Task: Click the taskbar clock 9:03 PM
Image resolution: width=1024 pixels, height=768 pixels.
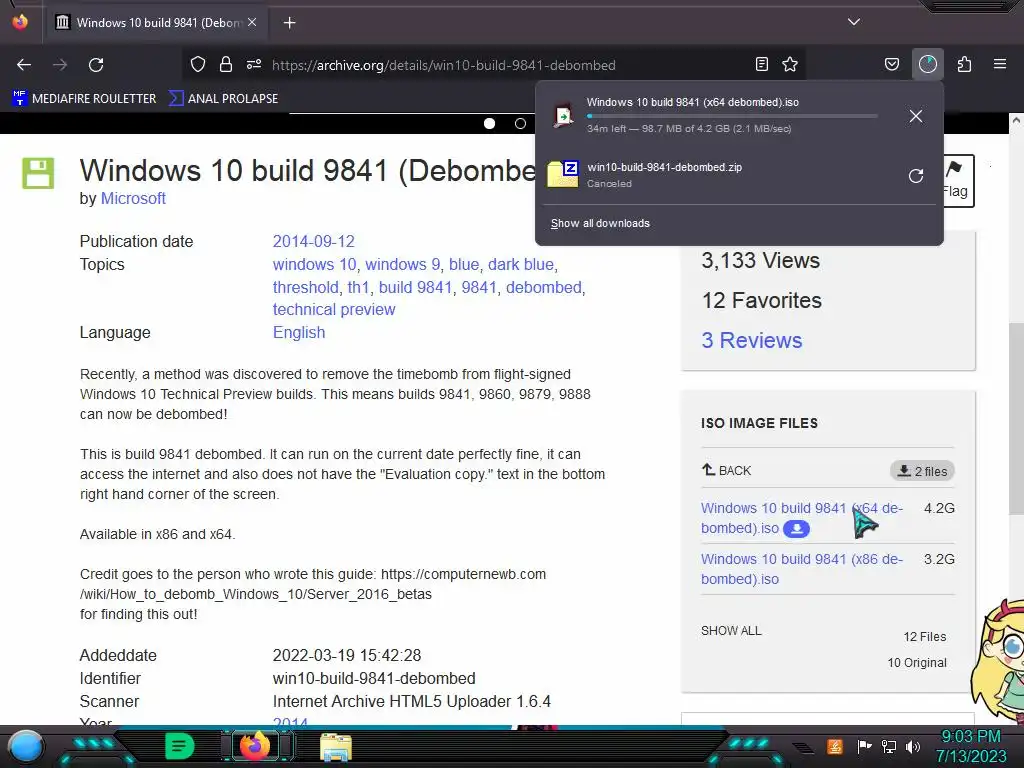Action: click(971, 737)
